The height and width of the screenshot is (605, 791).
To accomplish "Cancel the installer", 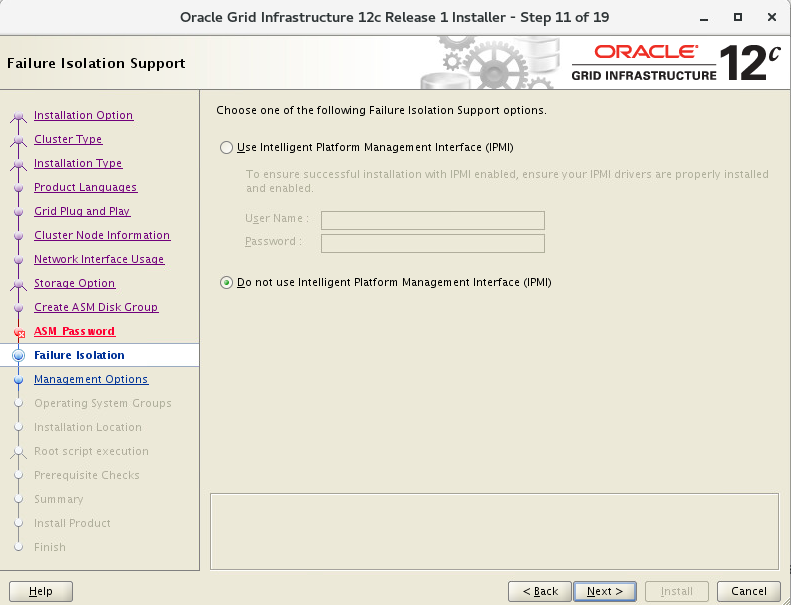I will pyautogui.click(x=749, y=591).
